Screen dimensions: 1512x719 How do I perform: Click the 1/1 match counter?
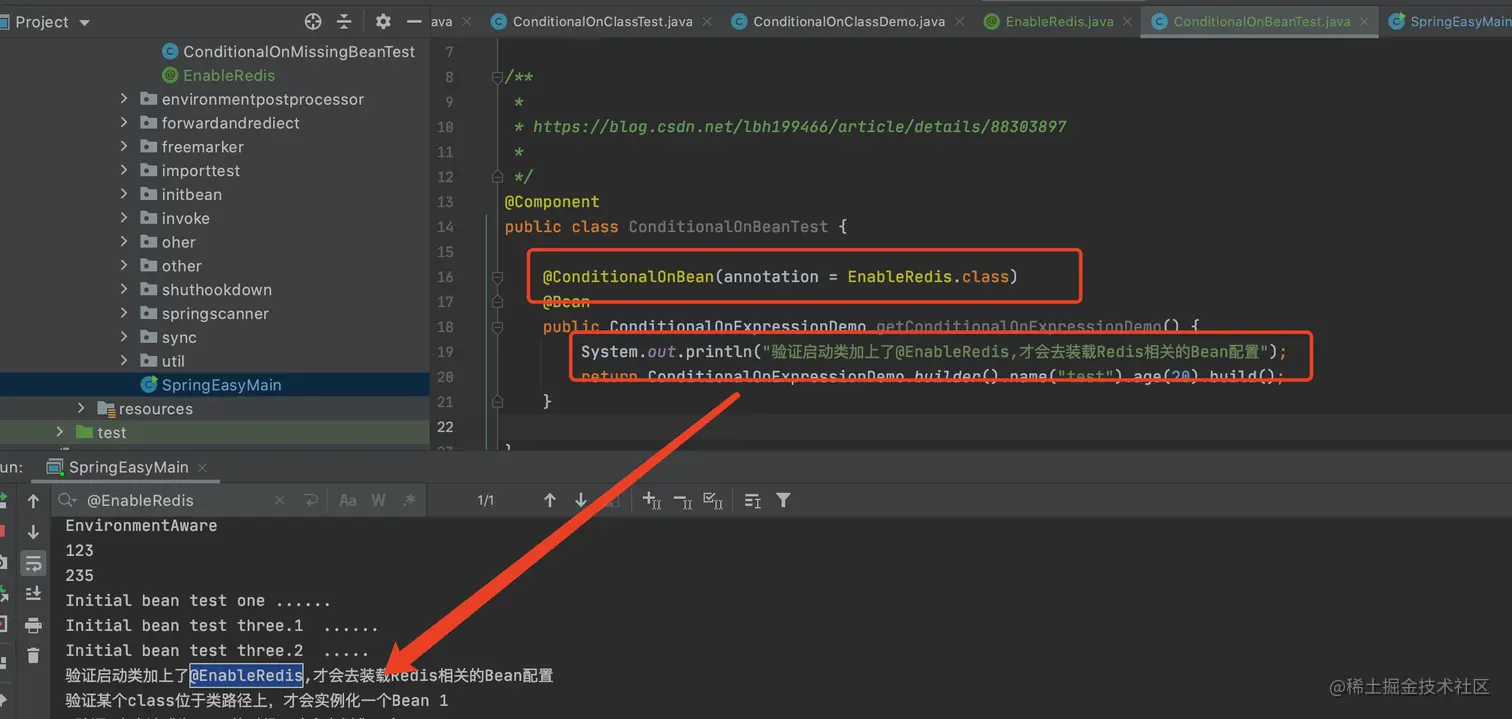tap(486, 500)
